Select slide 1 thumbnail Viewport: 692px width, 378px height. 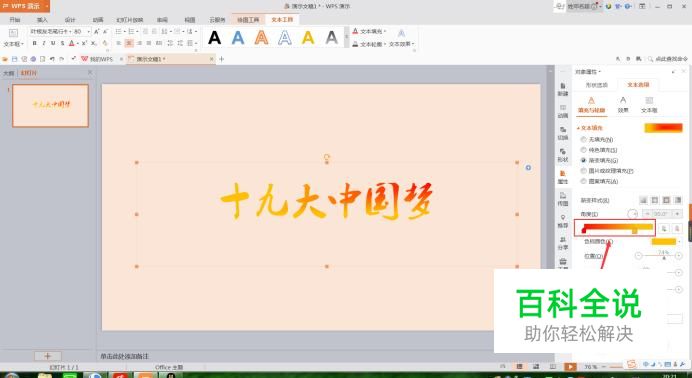[50, 106]
